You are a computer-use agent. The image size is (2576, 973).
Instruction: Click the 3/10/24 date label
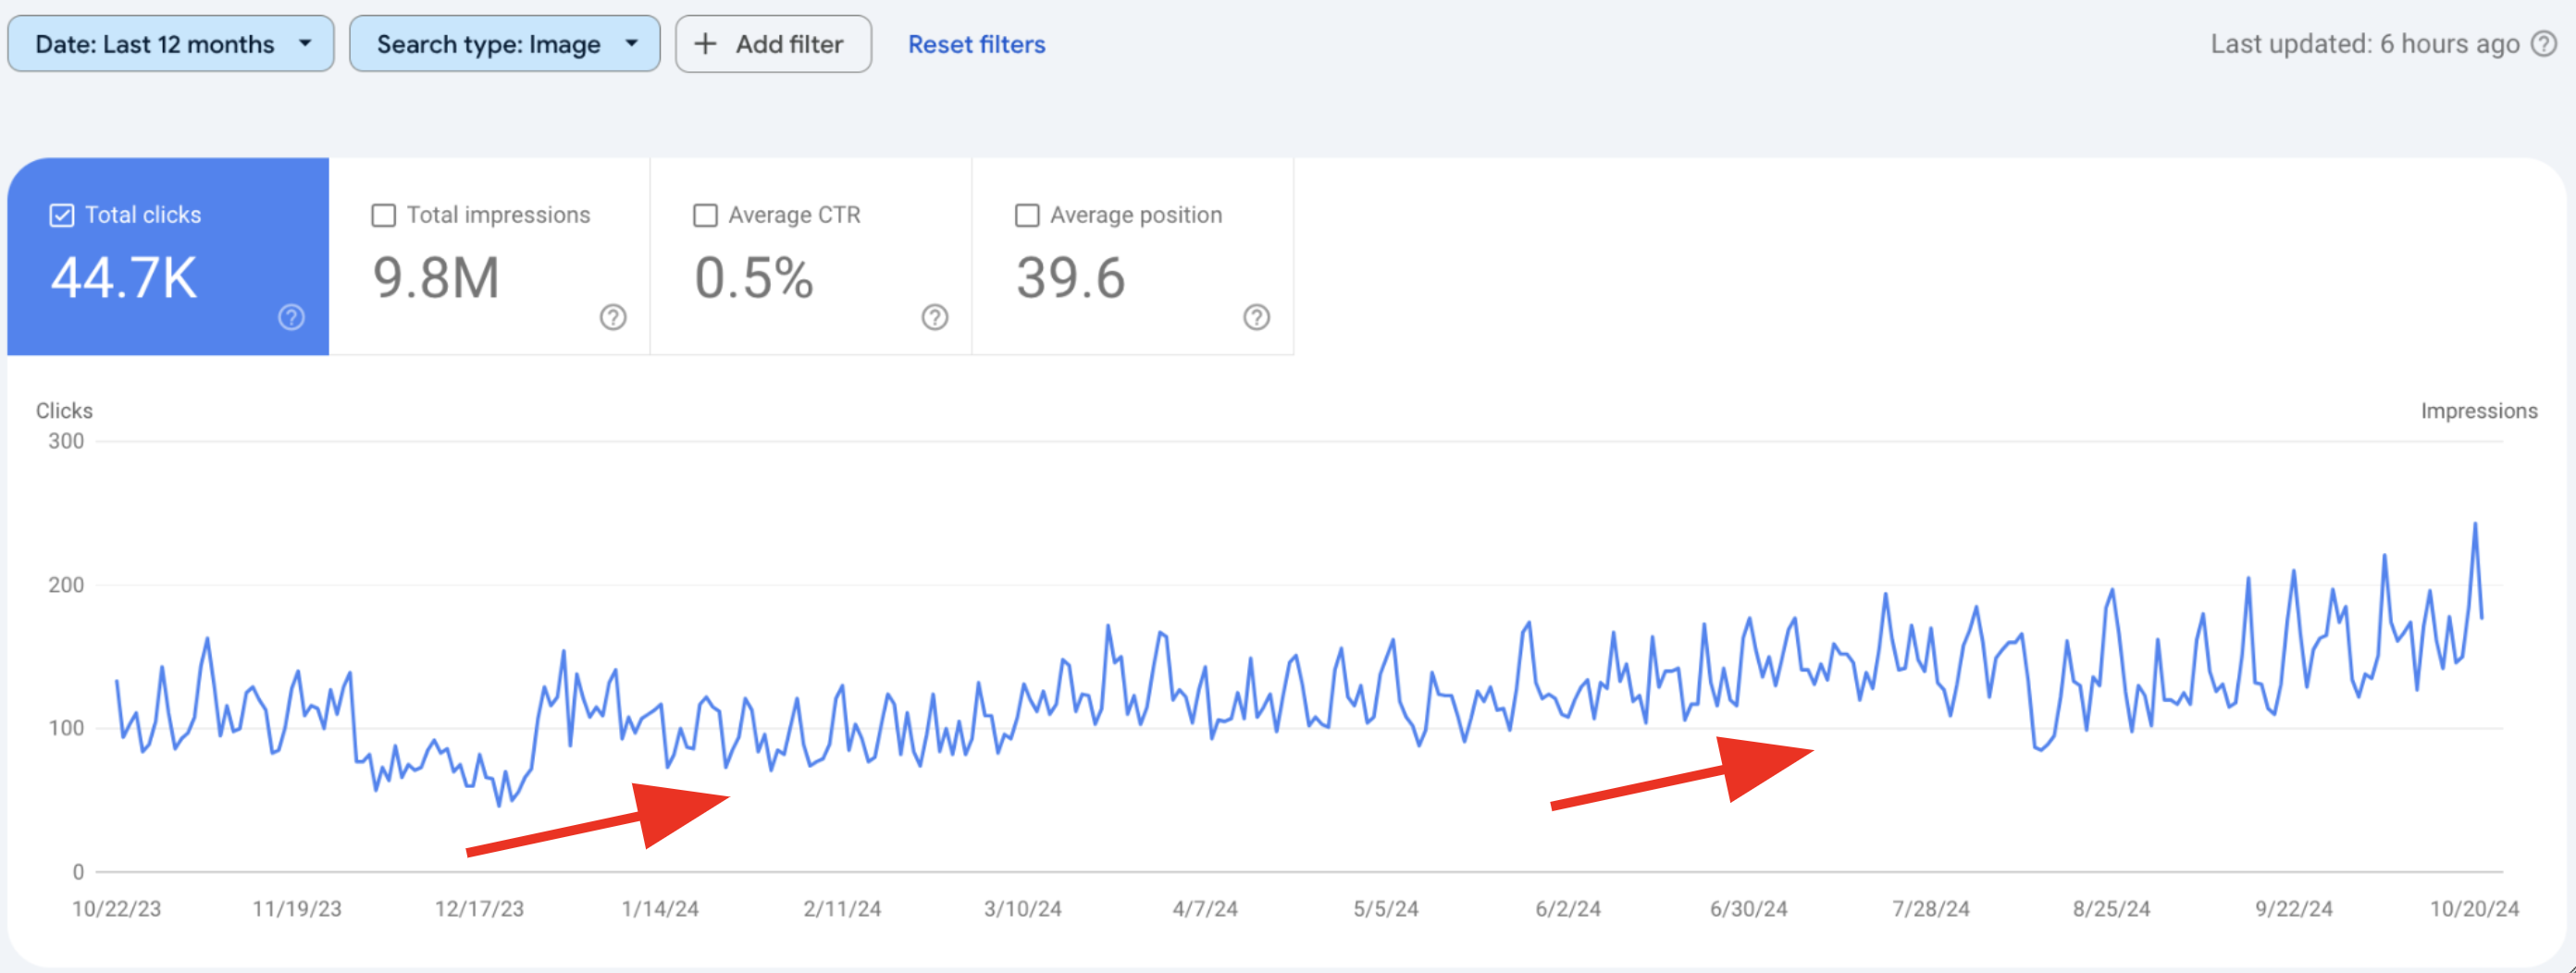click(x=1023, y=909)
